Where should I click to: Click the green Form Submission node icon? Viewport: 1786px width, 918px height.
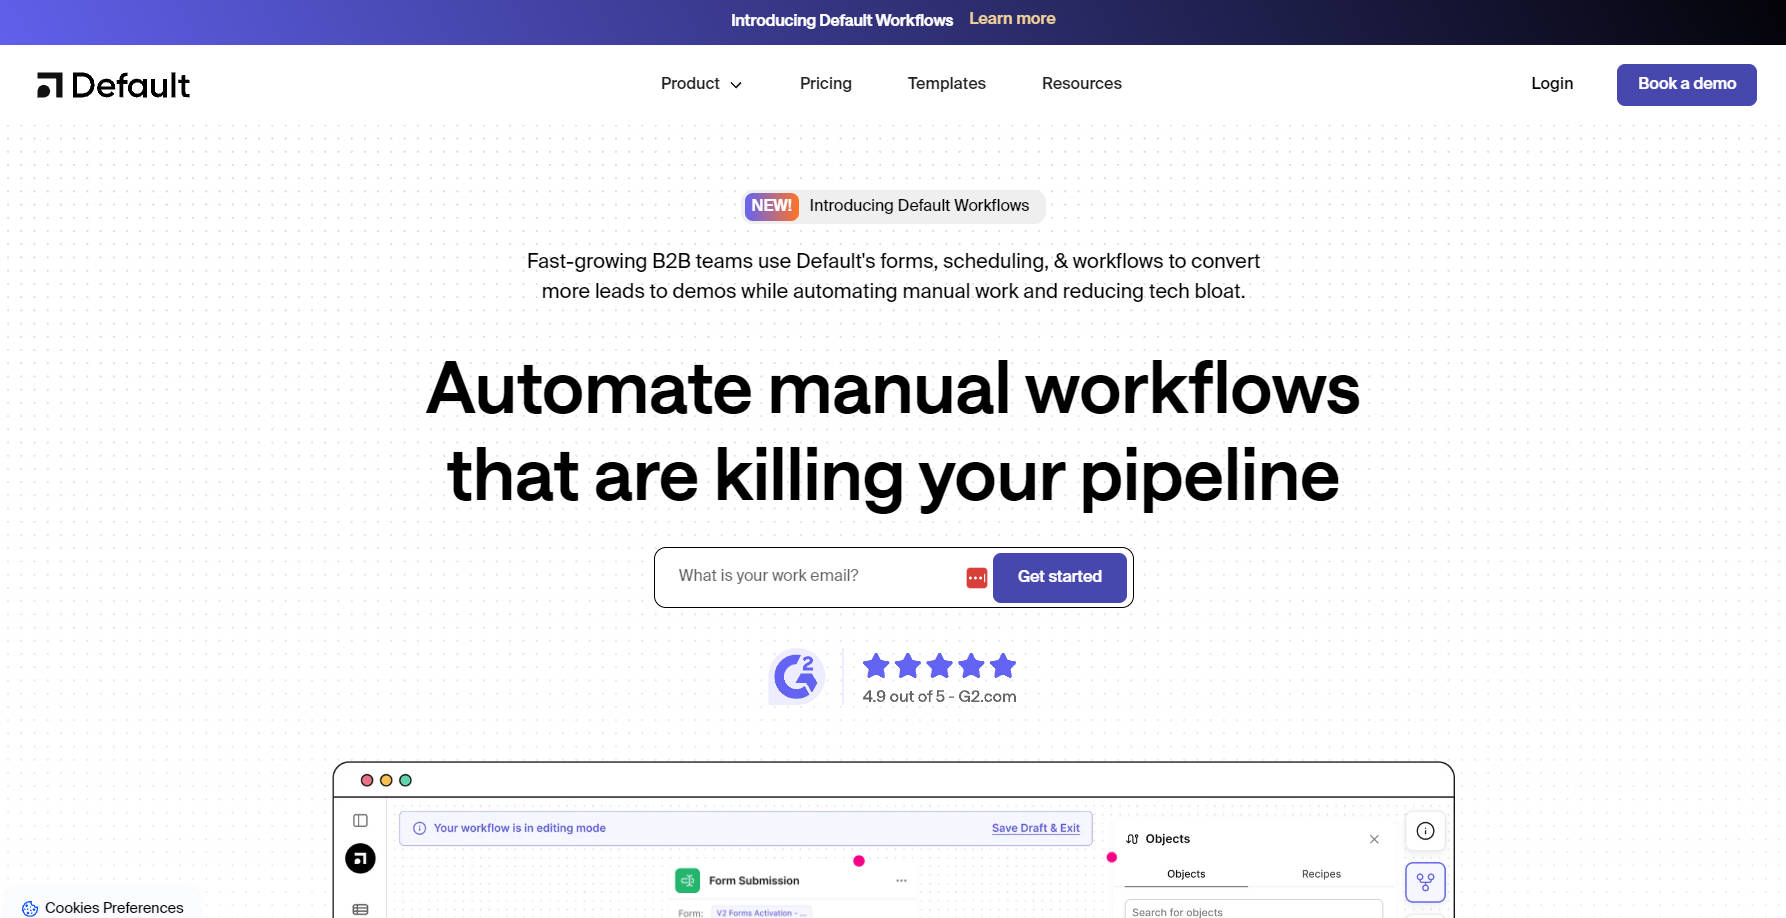click(x=687, y=880)
